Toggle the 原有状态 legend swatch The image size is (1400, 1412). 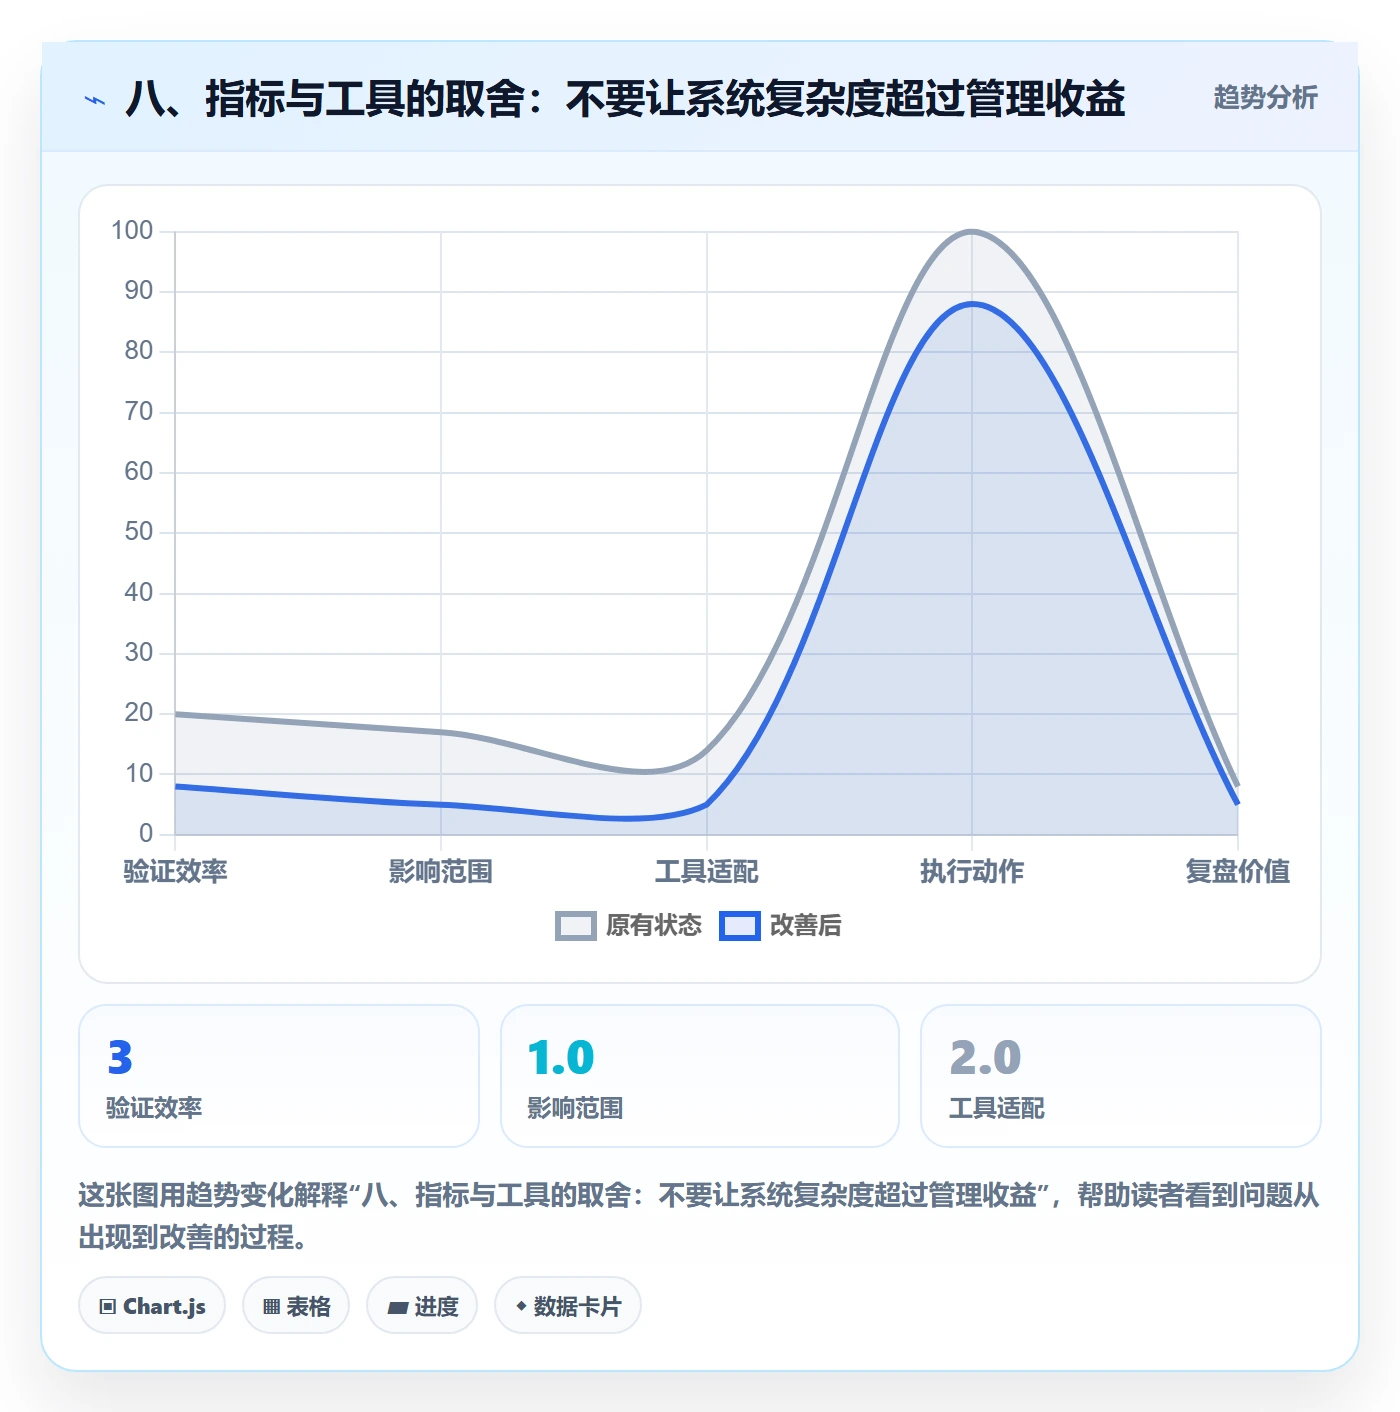[x=575, y=926]
